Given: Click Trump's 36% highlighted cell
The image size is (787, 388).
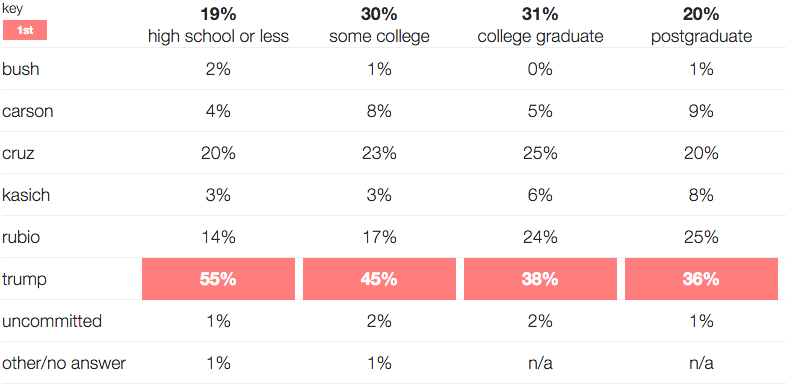Looking at the screenshot, I should pyautogui.click(x=701, y=279).
